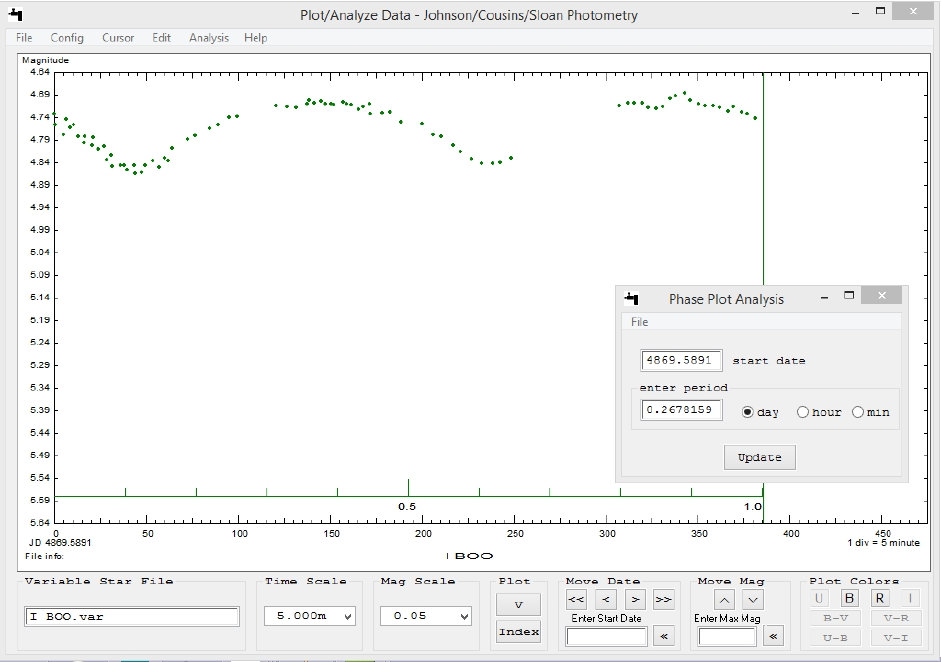Click the Update button in Phase Plot
This screenshot has height=662, width=941.
[x=760, y=457]
